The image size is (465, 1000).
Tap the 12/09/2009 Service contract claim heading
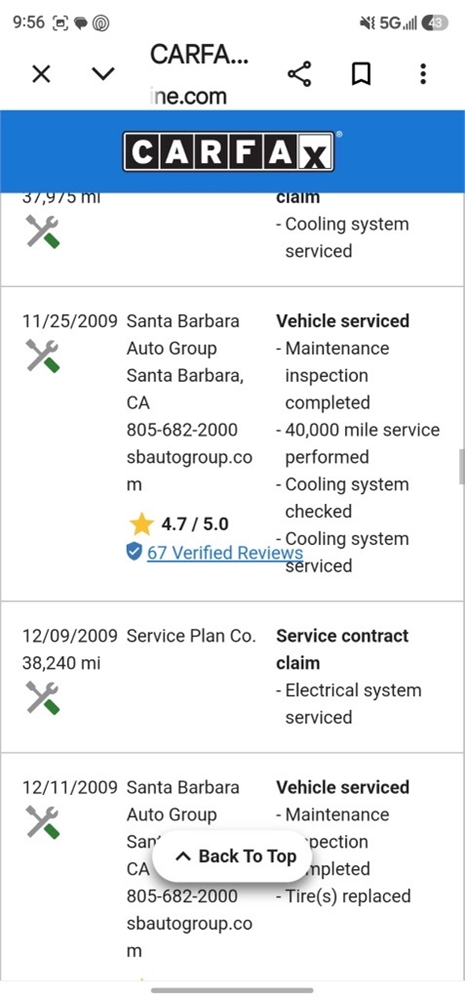342,649
